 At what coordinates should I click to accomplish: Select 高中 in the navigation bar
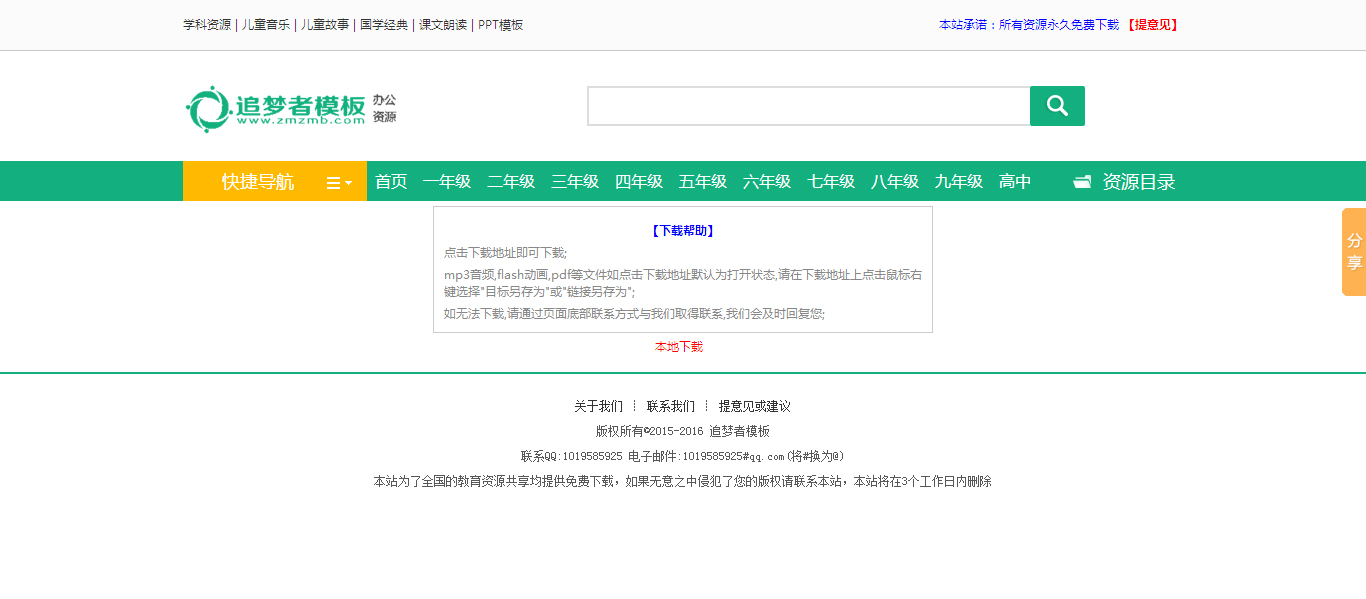click(1015, 182)
